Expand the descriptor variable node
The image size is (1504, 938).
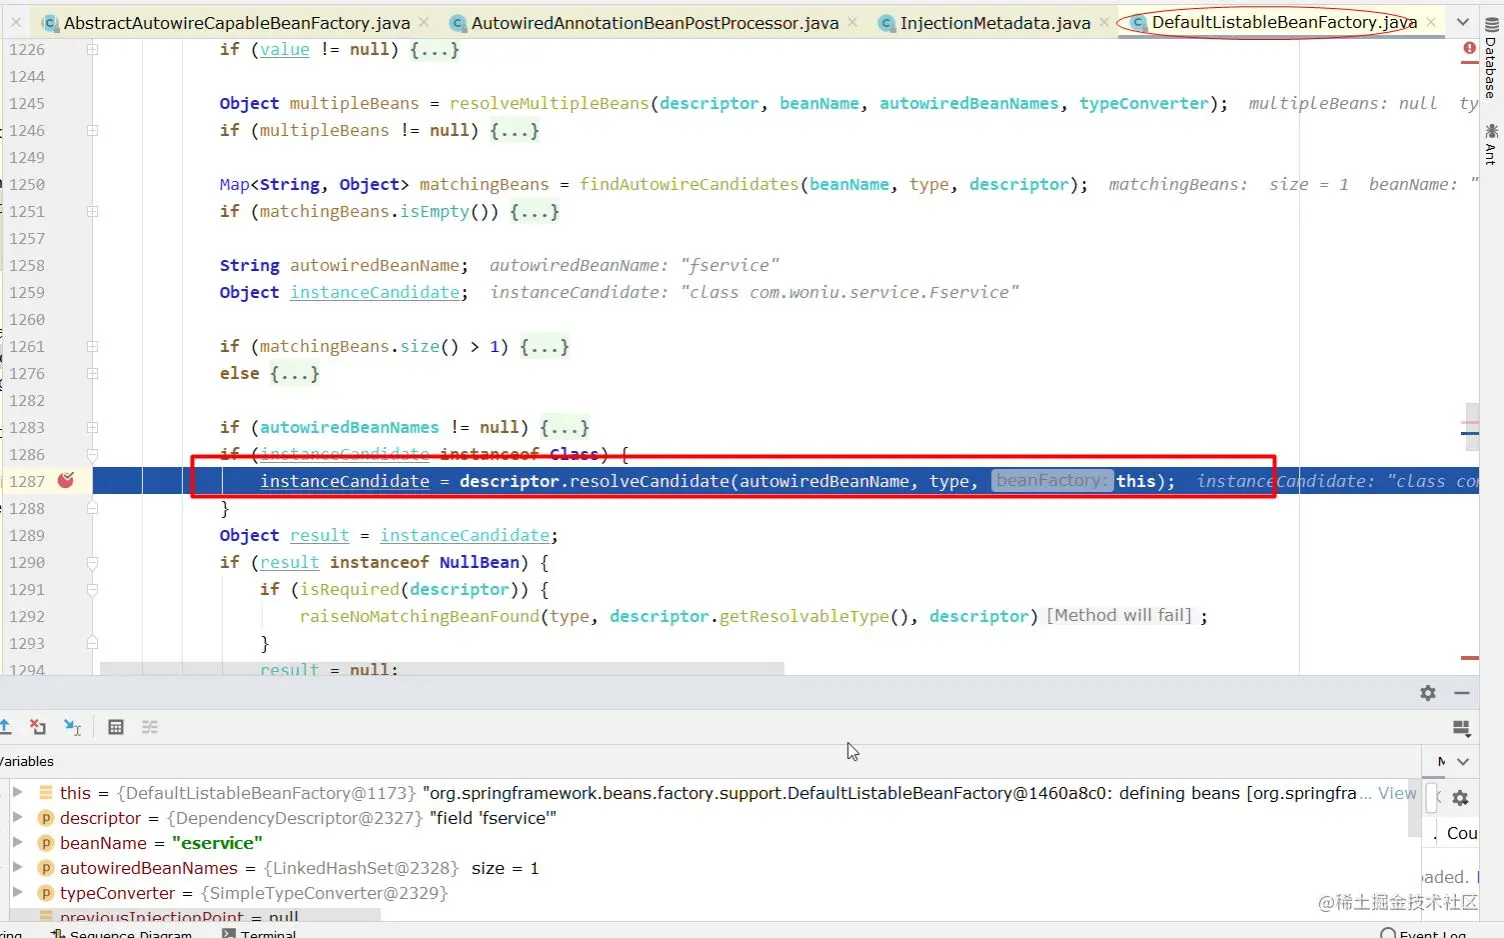tap(17, 817)
